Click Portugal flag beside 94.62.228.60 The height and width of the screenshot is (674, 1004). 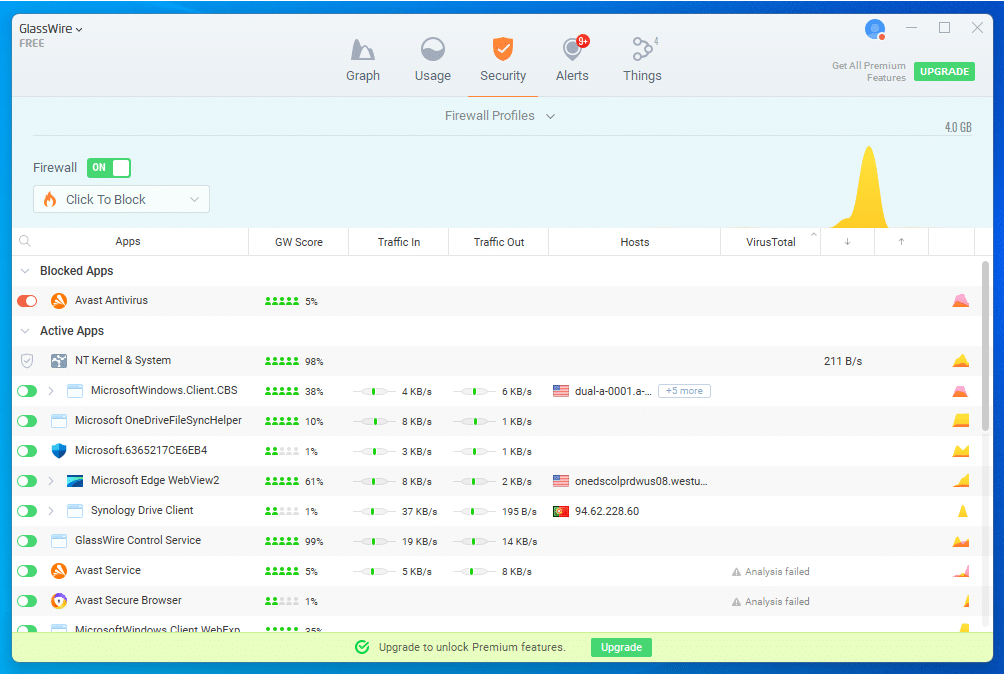click(x=561, y=511)
